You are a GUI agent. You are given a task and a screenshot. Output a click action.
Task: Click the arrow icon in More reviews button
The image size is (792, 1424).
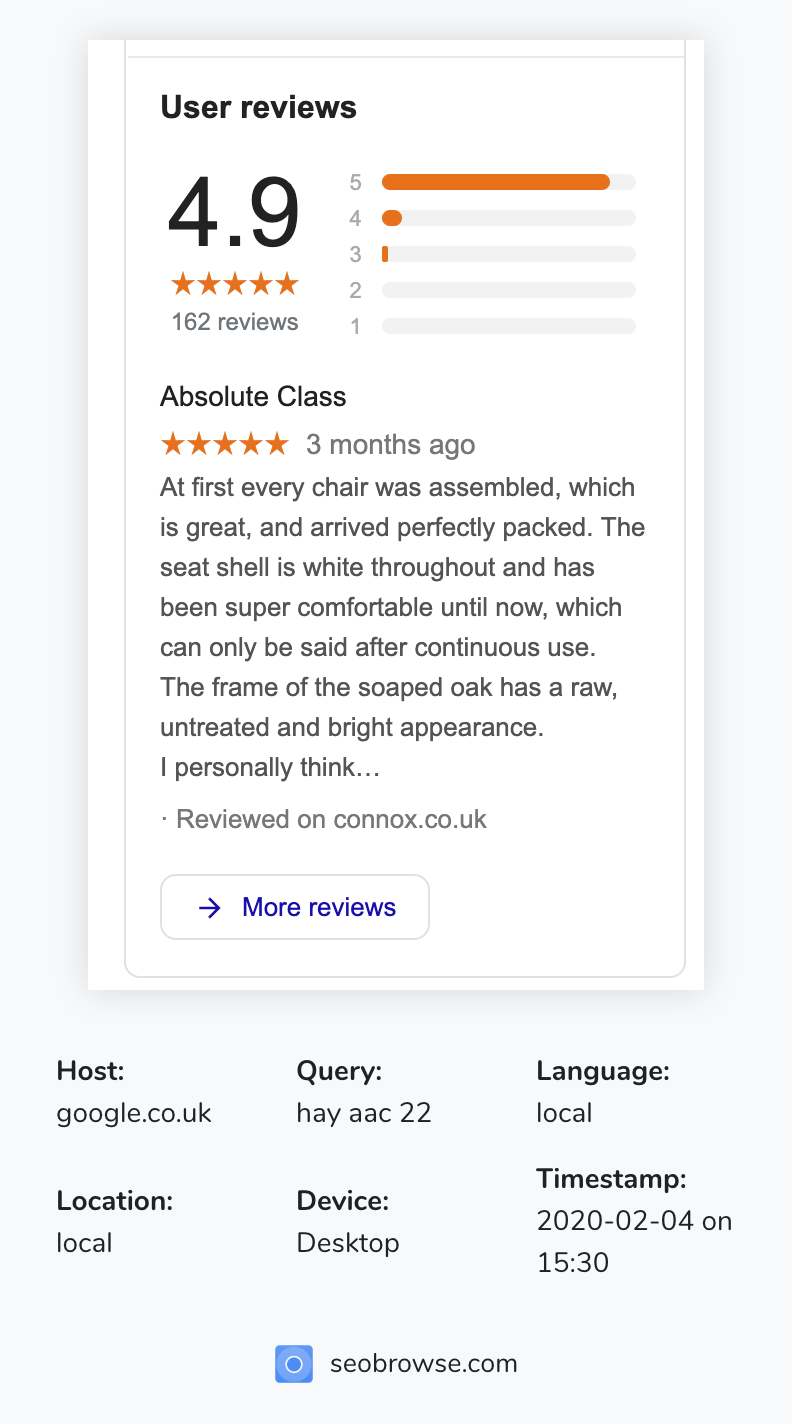click(210, 907)
